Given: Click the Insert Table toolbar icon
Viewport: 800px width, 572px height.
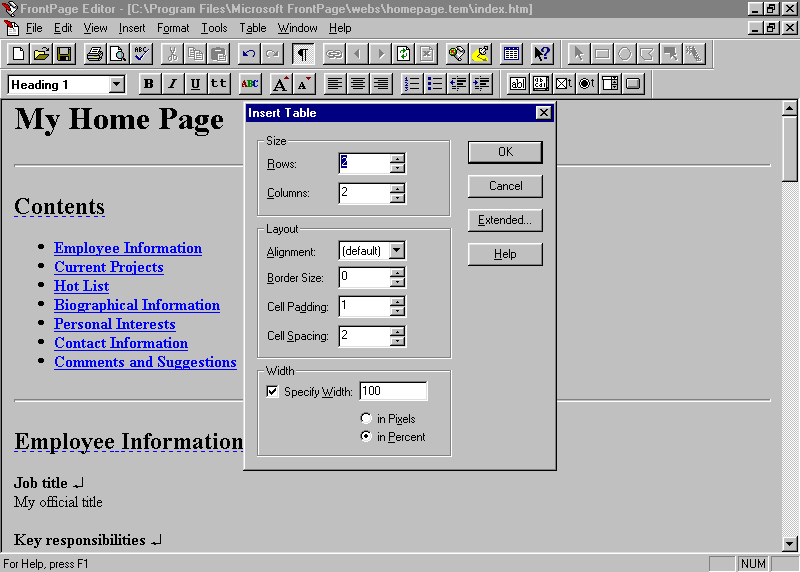Looking at the screenshot, I should [511, 54].
